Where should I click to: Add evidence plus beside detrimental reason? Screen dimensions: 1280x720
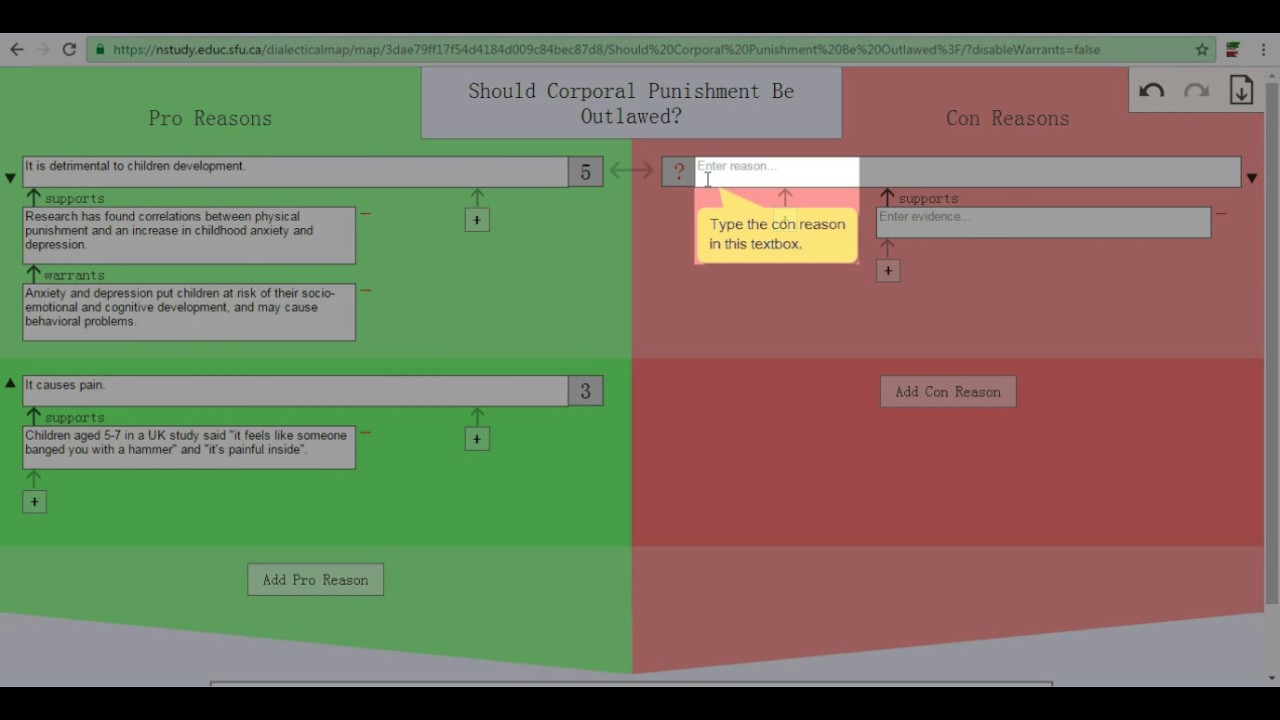477,220
